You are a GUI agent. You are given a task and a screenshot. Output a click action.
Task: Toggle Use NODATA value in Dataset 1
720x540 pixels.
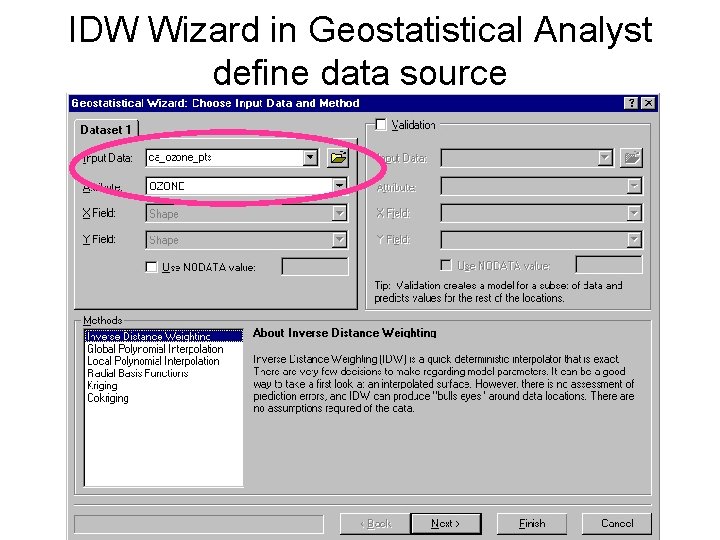[x=151, y=267]
